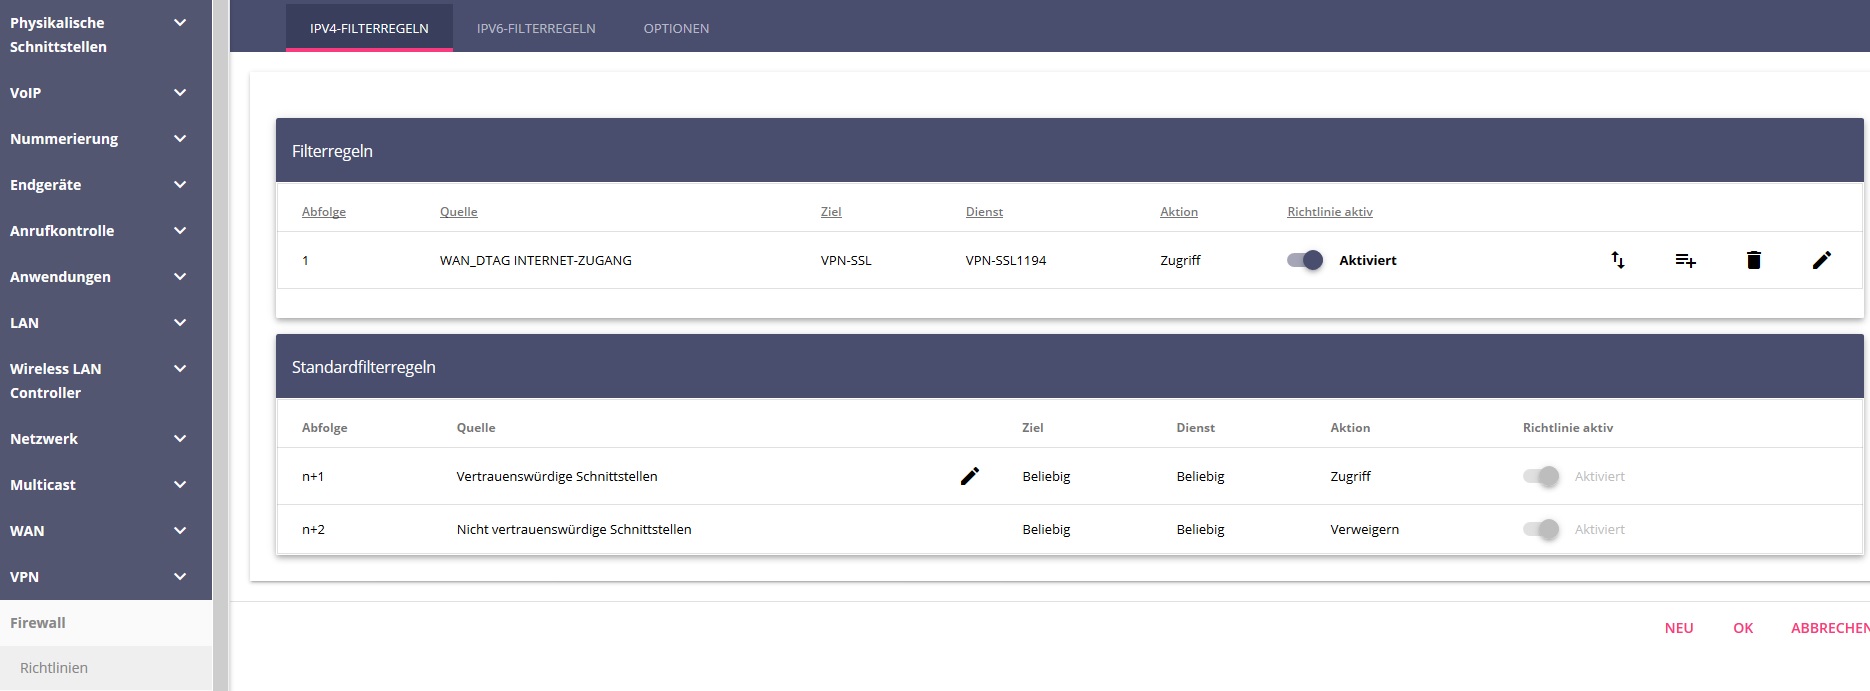Sort by Richtlinie aktiv in Filterregeln
The width and height of the screenshot is (1870, 691).
click(1330, 212)
